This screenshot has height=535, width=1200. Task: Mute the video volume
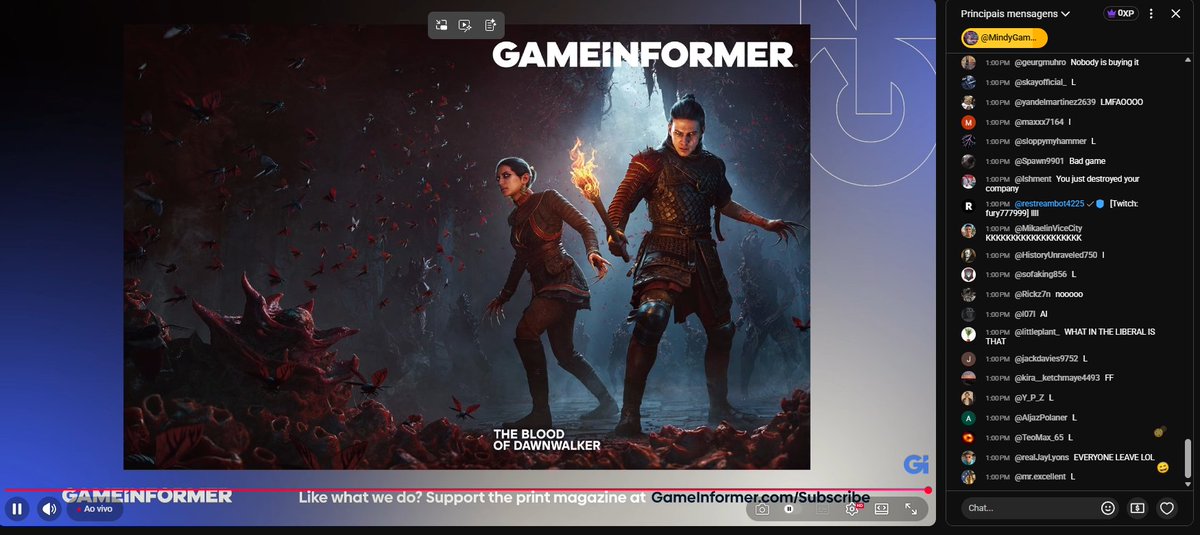49,509
